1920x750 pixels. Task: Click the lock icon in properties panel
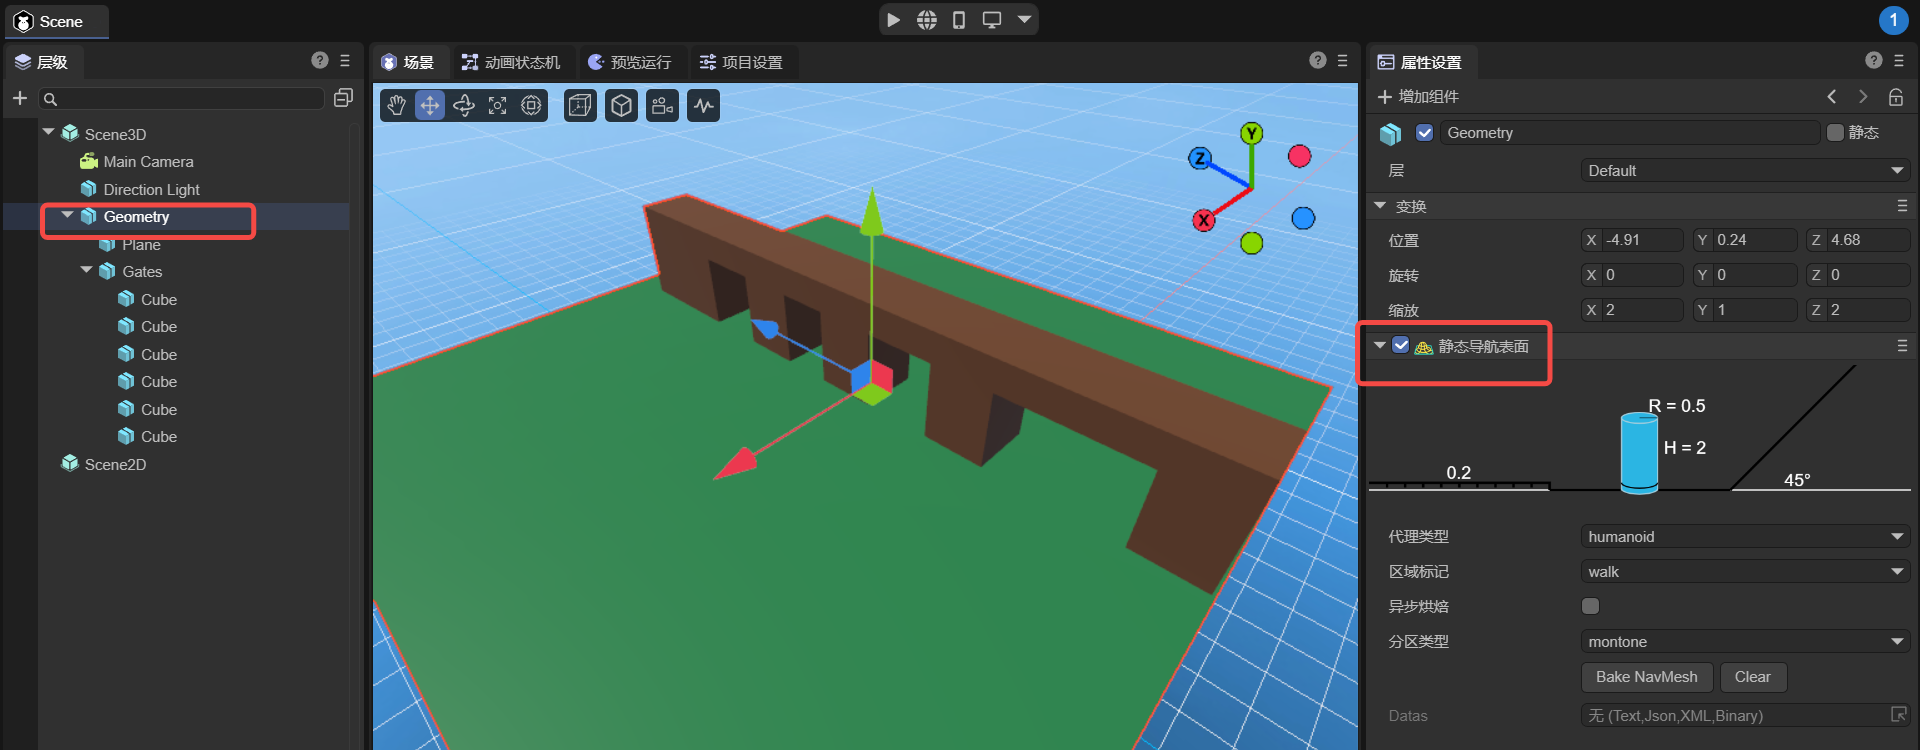(x=1895, y=97)
